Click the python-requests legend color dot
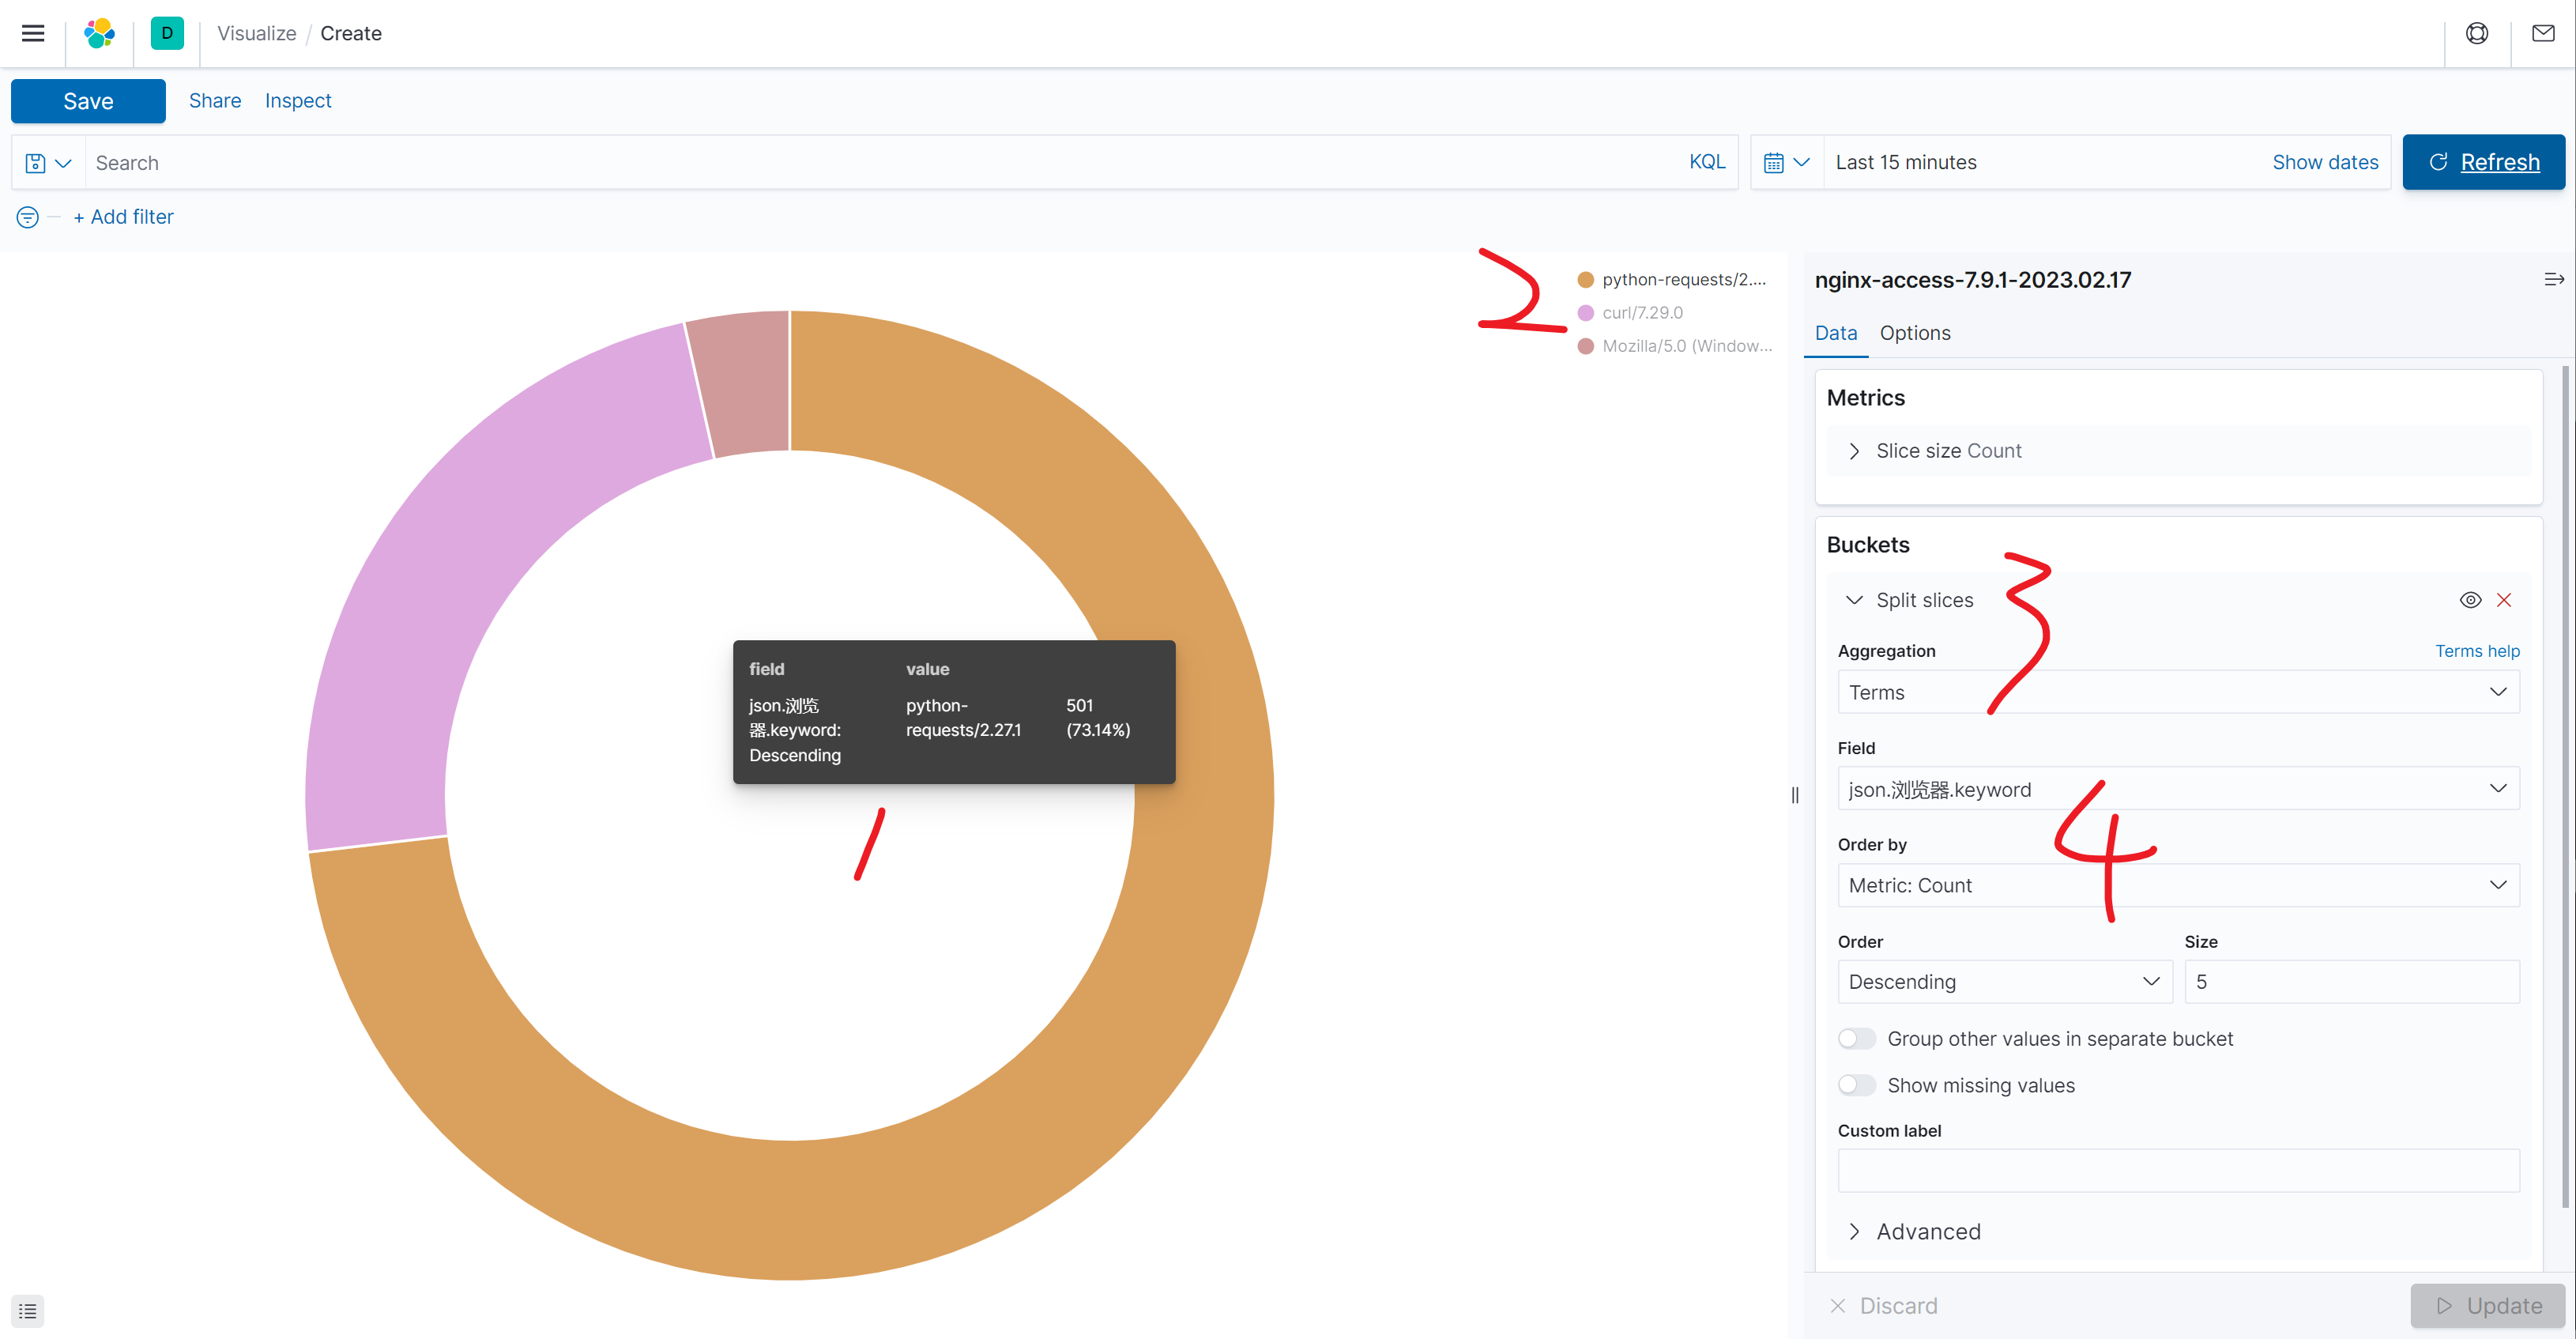Viewport: 2576px width, 1339px height. click(x=1585, y=280)
